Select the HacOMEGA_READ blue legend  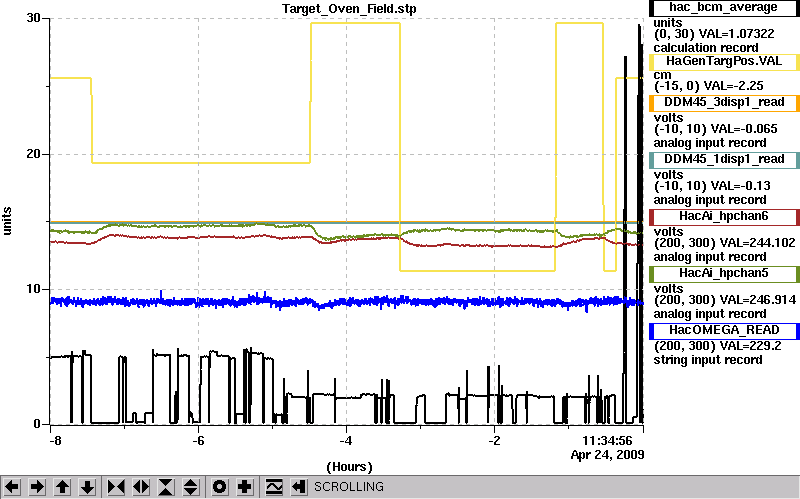click(x=723, y=331)
